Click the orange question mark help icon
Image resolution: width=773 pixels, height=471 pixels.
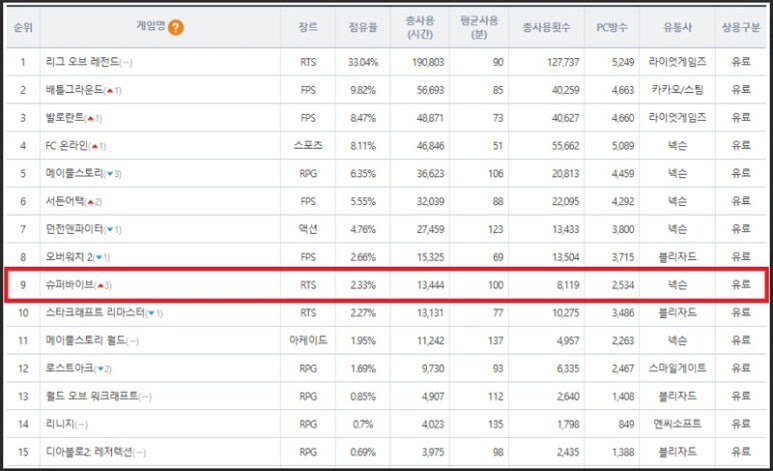tap(176, 27)
